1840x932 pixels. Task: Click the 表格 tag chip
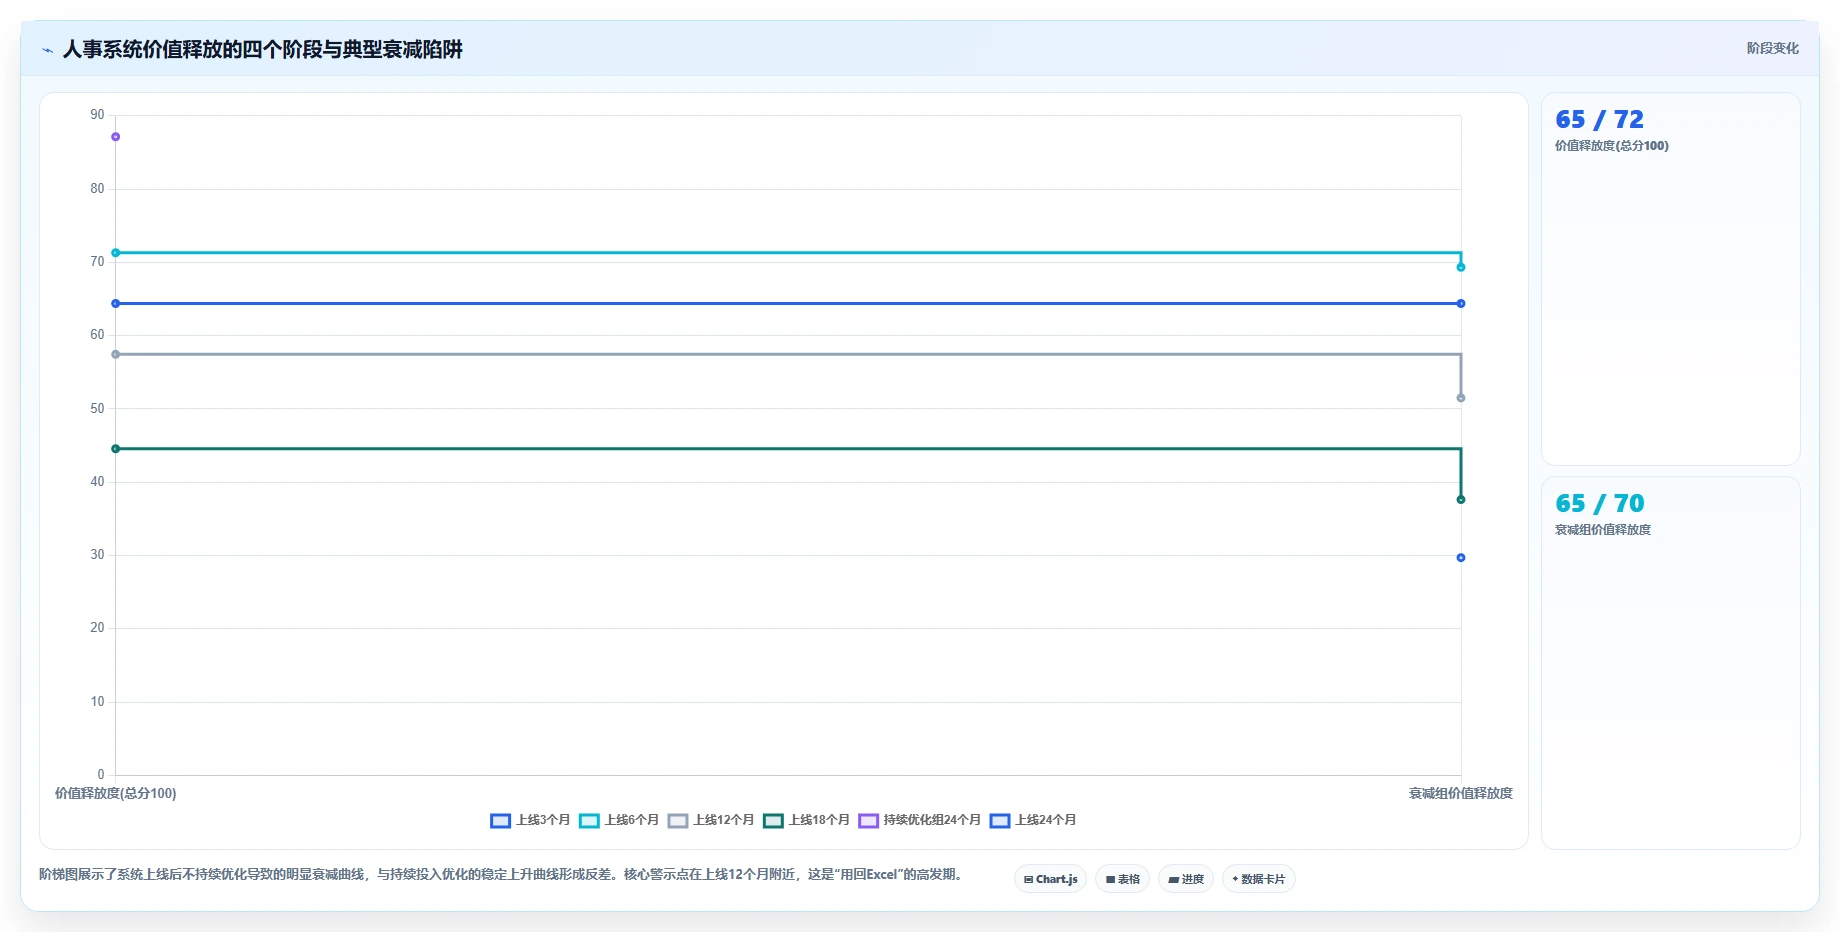(1122, 879)
